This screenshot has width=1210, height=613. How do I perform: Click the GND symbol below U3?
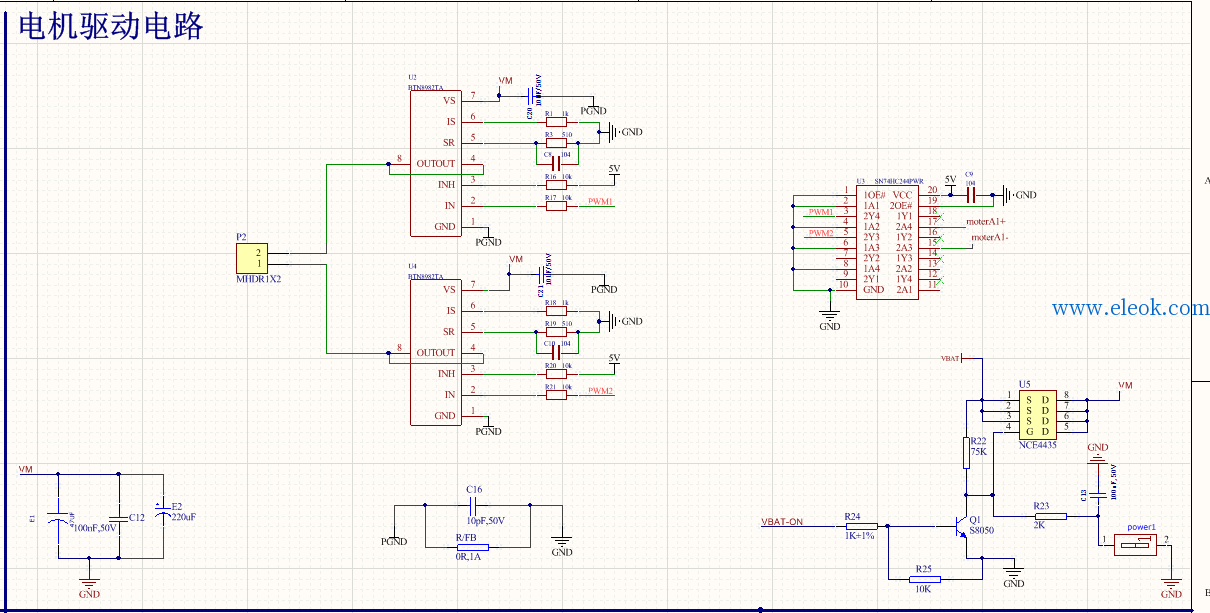tap(830, 318)
